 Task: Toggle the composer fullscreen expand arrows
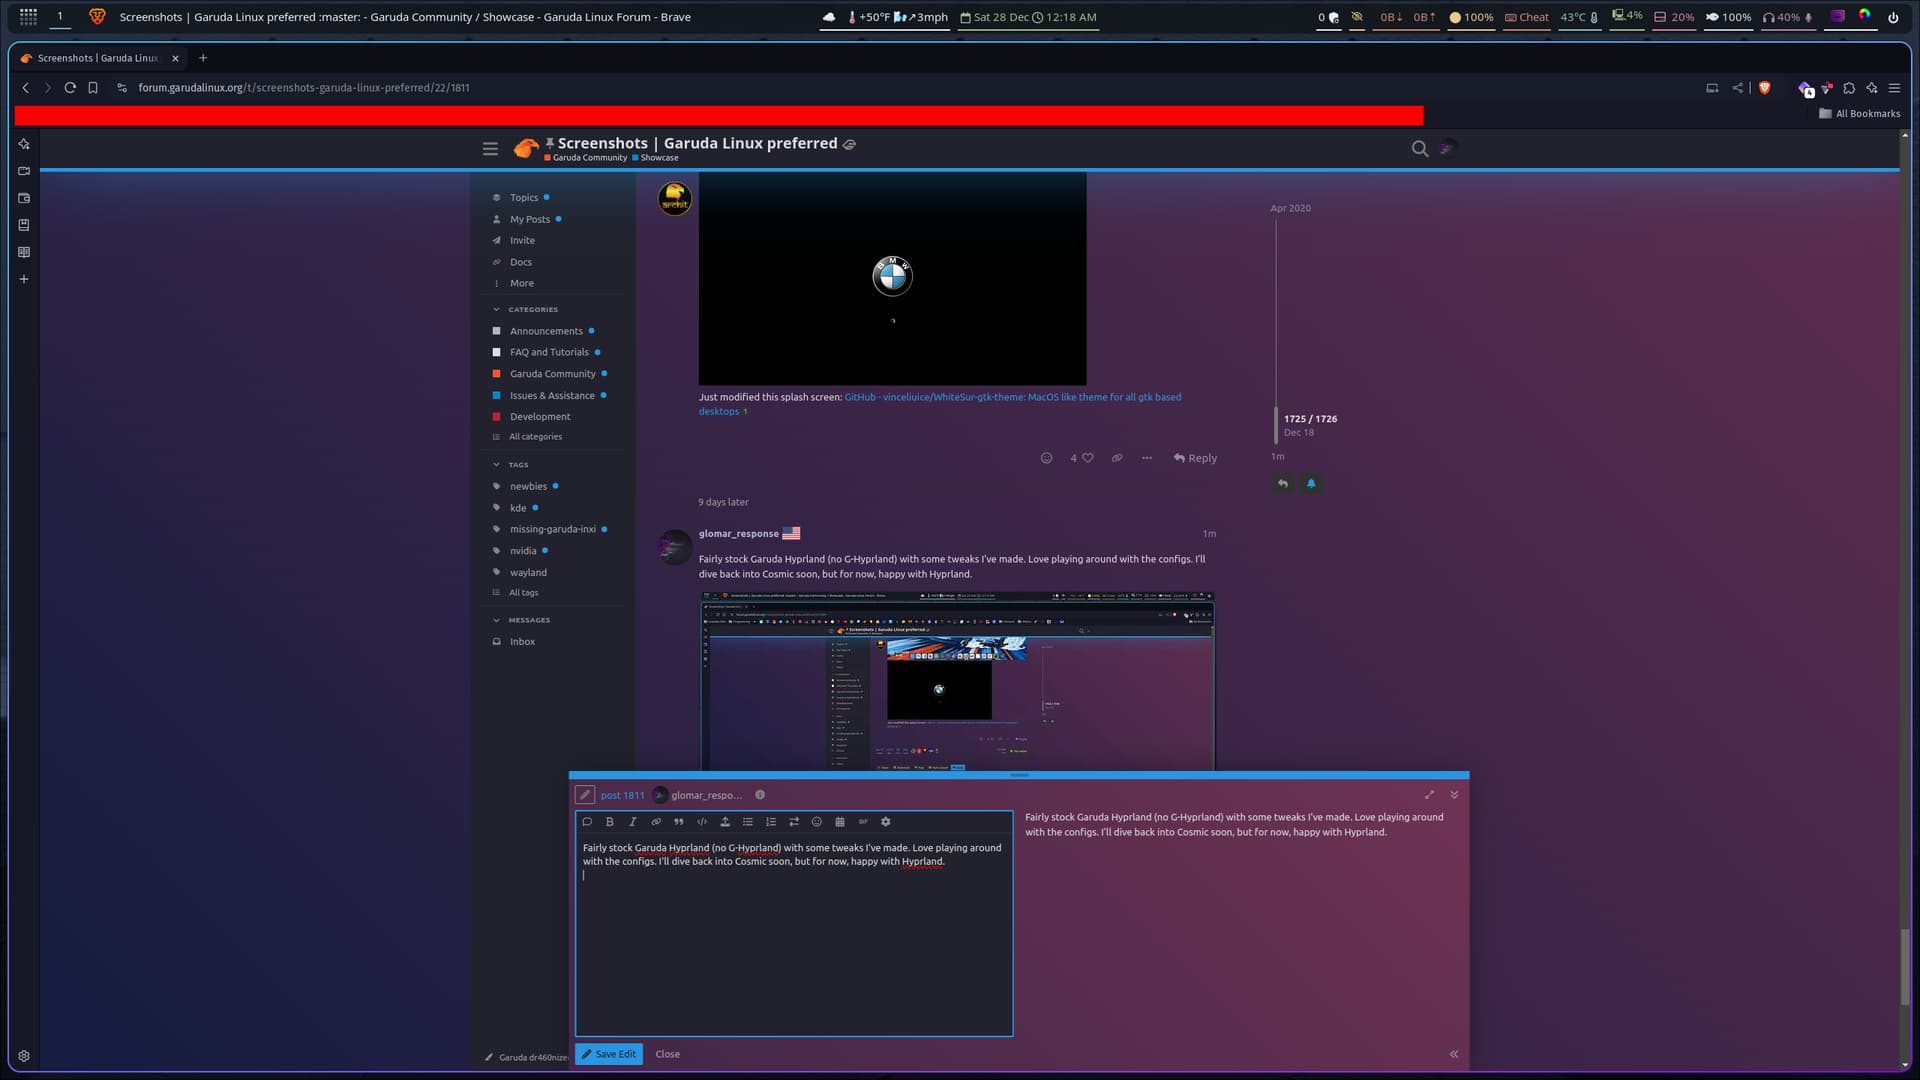click(1429, 795)
